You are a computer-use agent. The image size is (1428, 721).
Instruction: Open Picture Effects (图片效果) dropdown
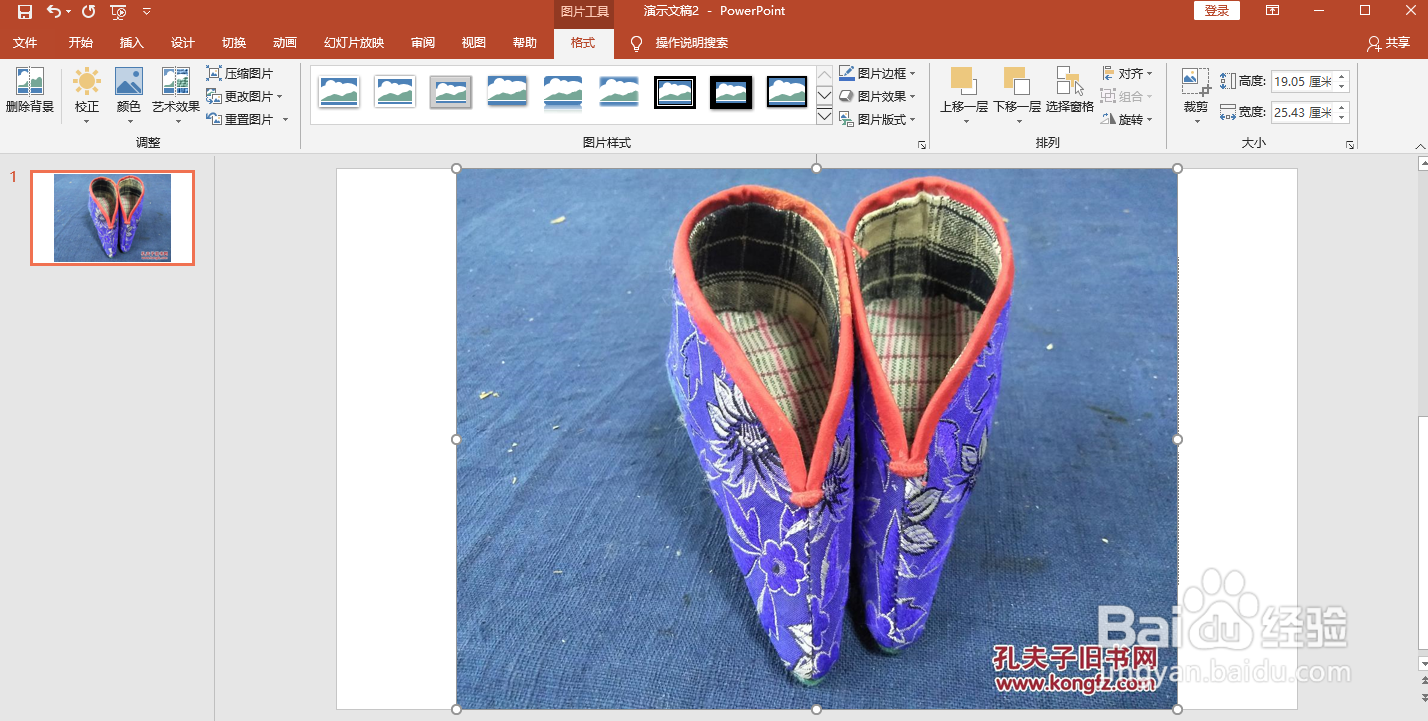(877, 97)
